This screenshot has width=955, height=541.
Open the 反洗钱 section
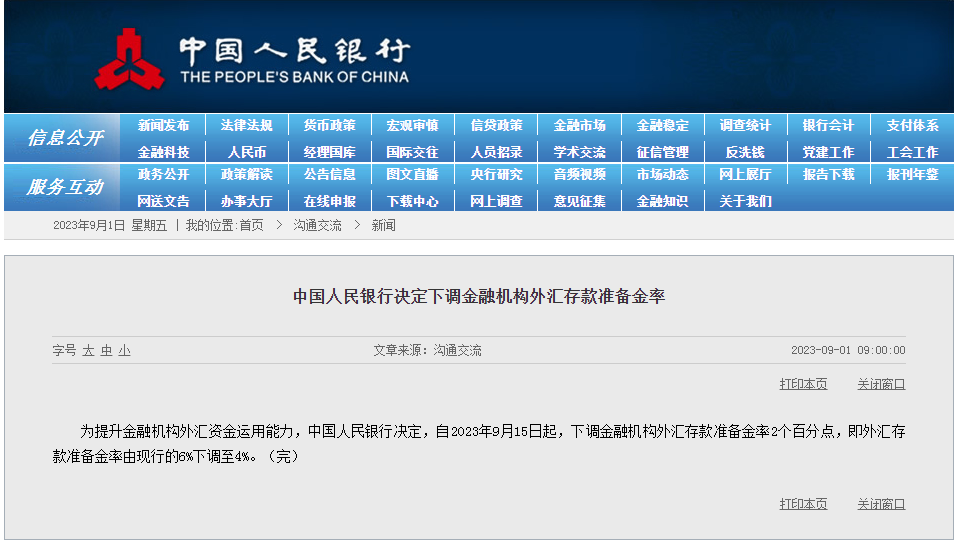[745, 152]
